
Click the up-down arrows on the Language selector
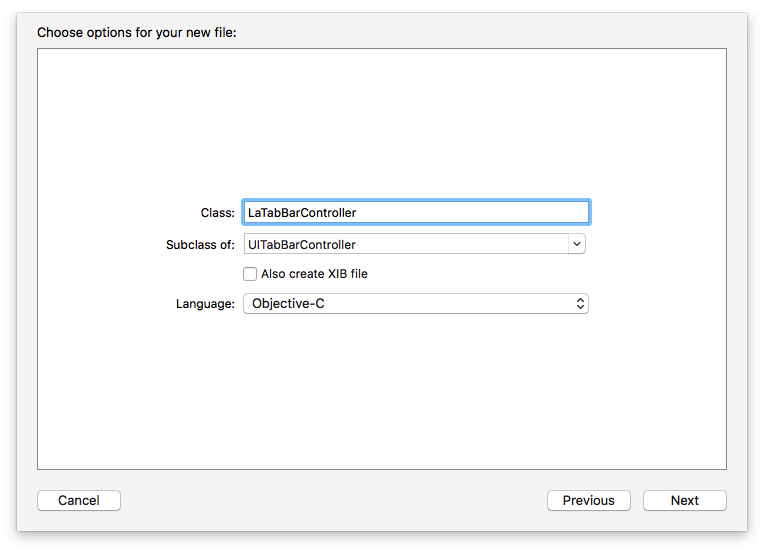[x=580, y=303]
